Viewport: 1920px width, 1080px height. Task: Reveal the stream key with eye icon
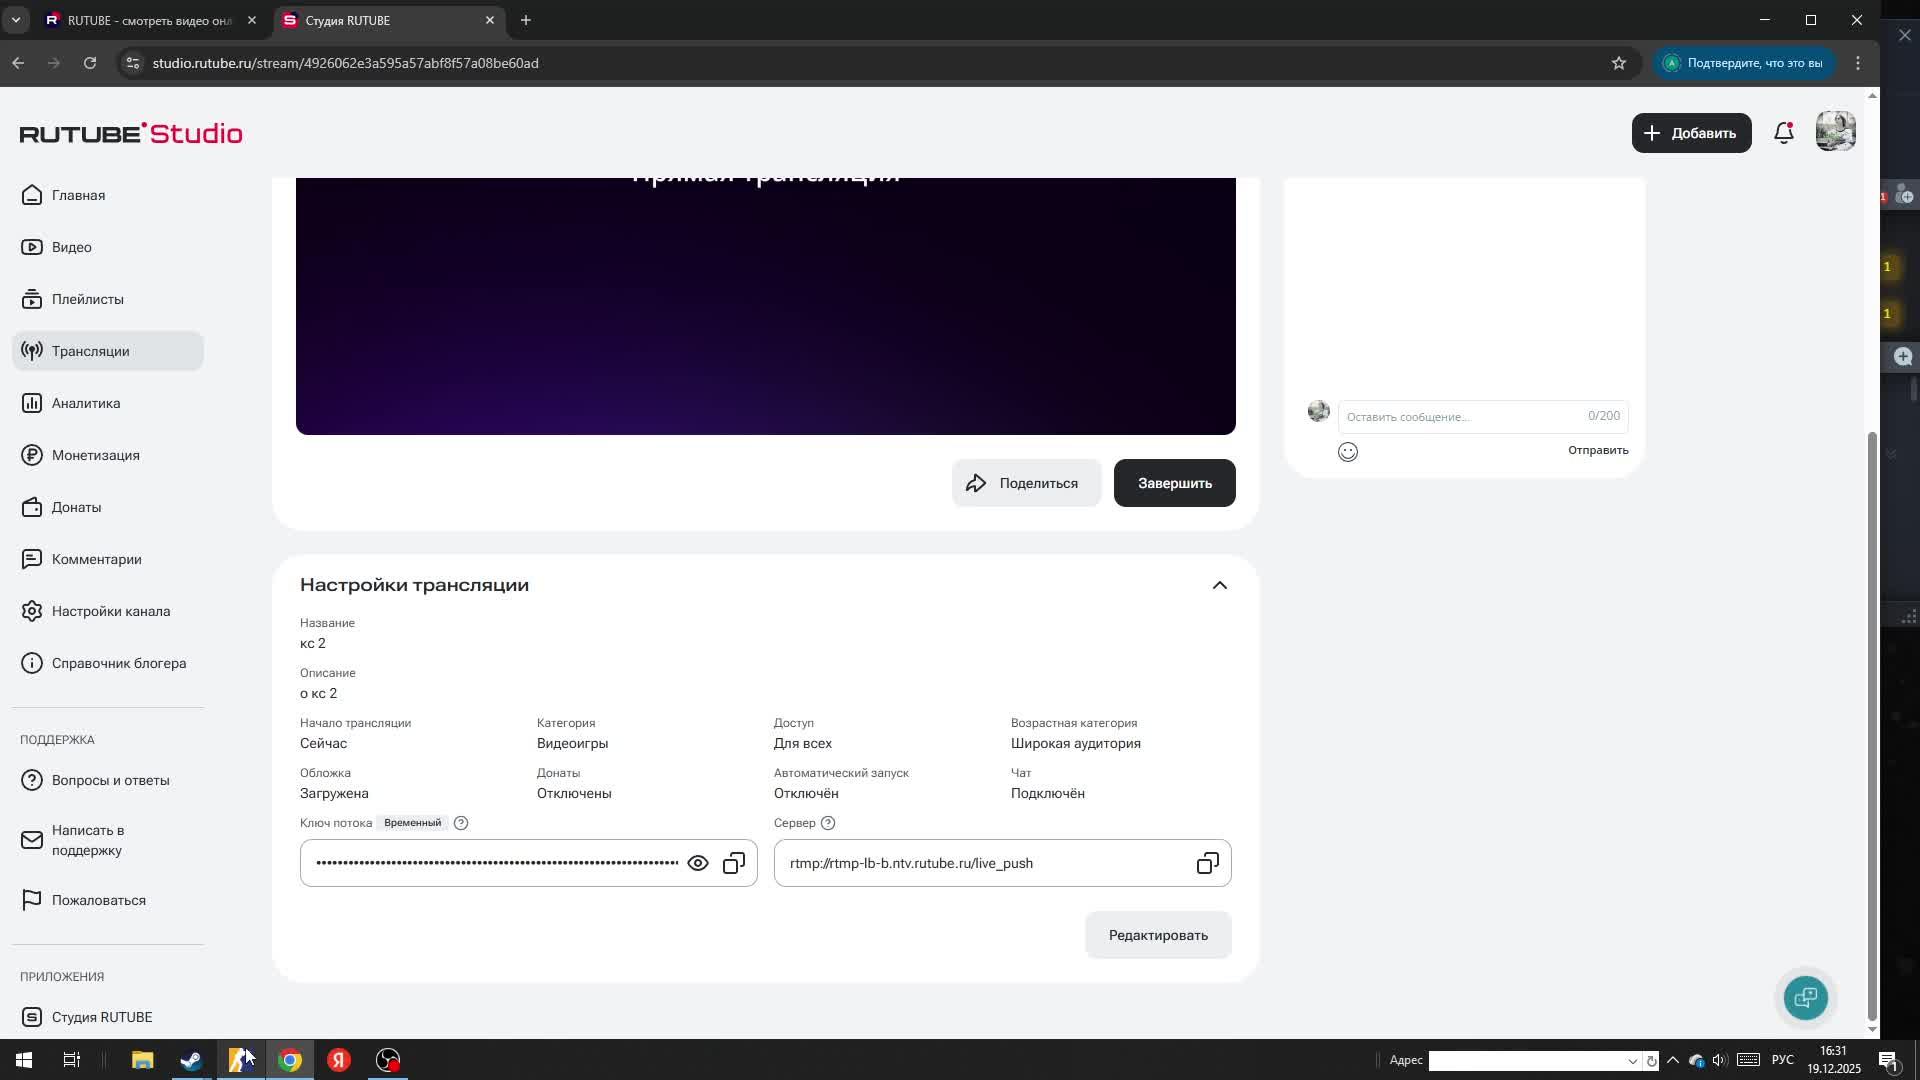[698, 863]
